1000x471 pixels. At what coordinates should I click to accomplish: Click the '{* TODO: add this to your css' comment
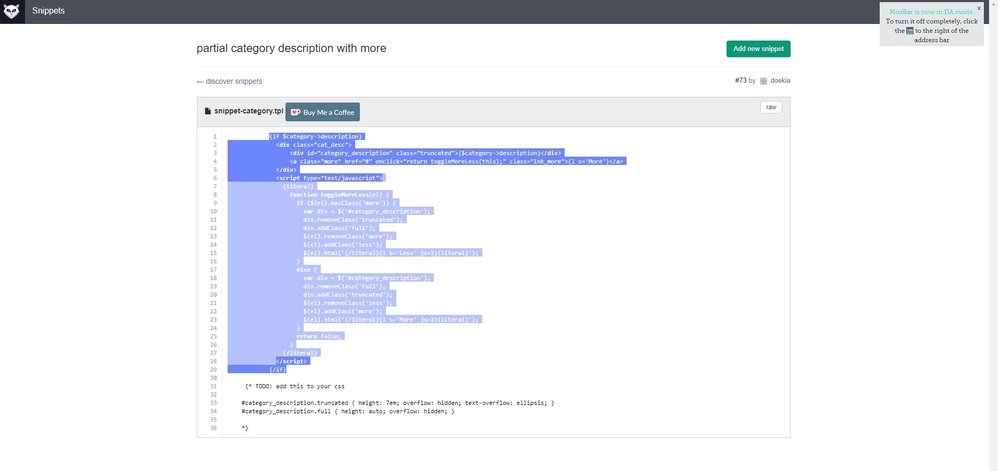(295, 386)
